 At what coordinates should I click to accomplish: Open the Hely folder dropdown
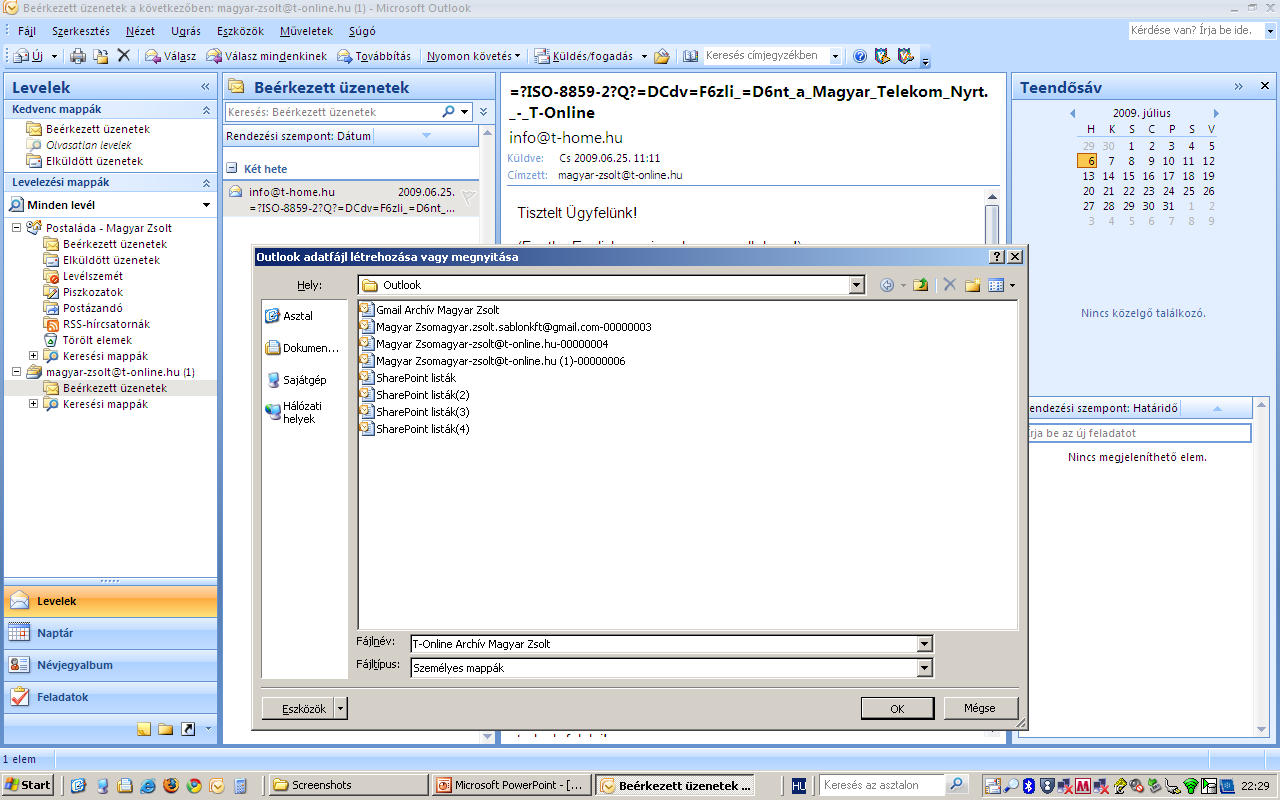point(856,285)
